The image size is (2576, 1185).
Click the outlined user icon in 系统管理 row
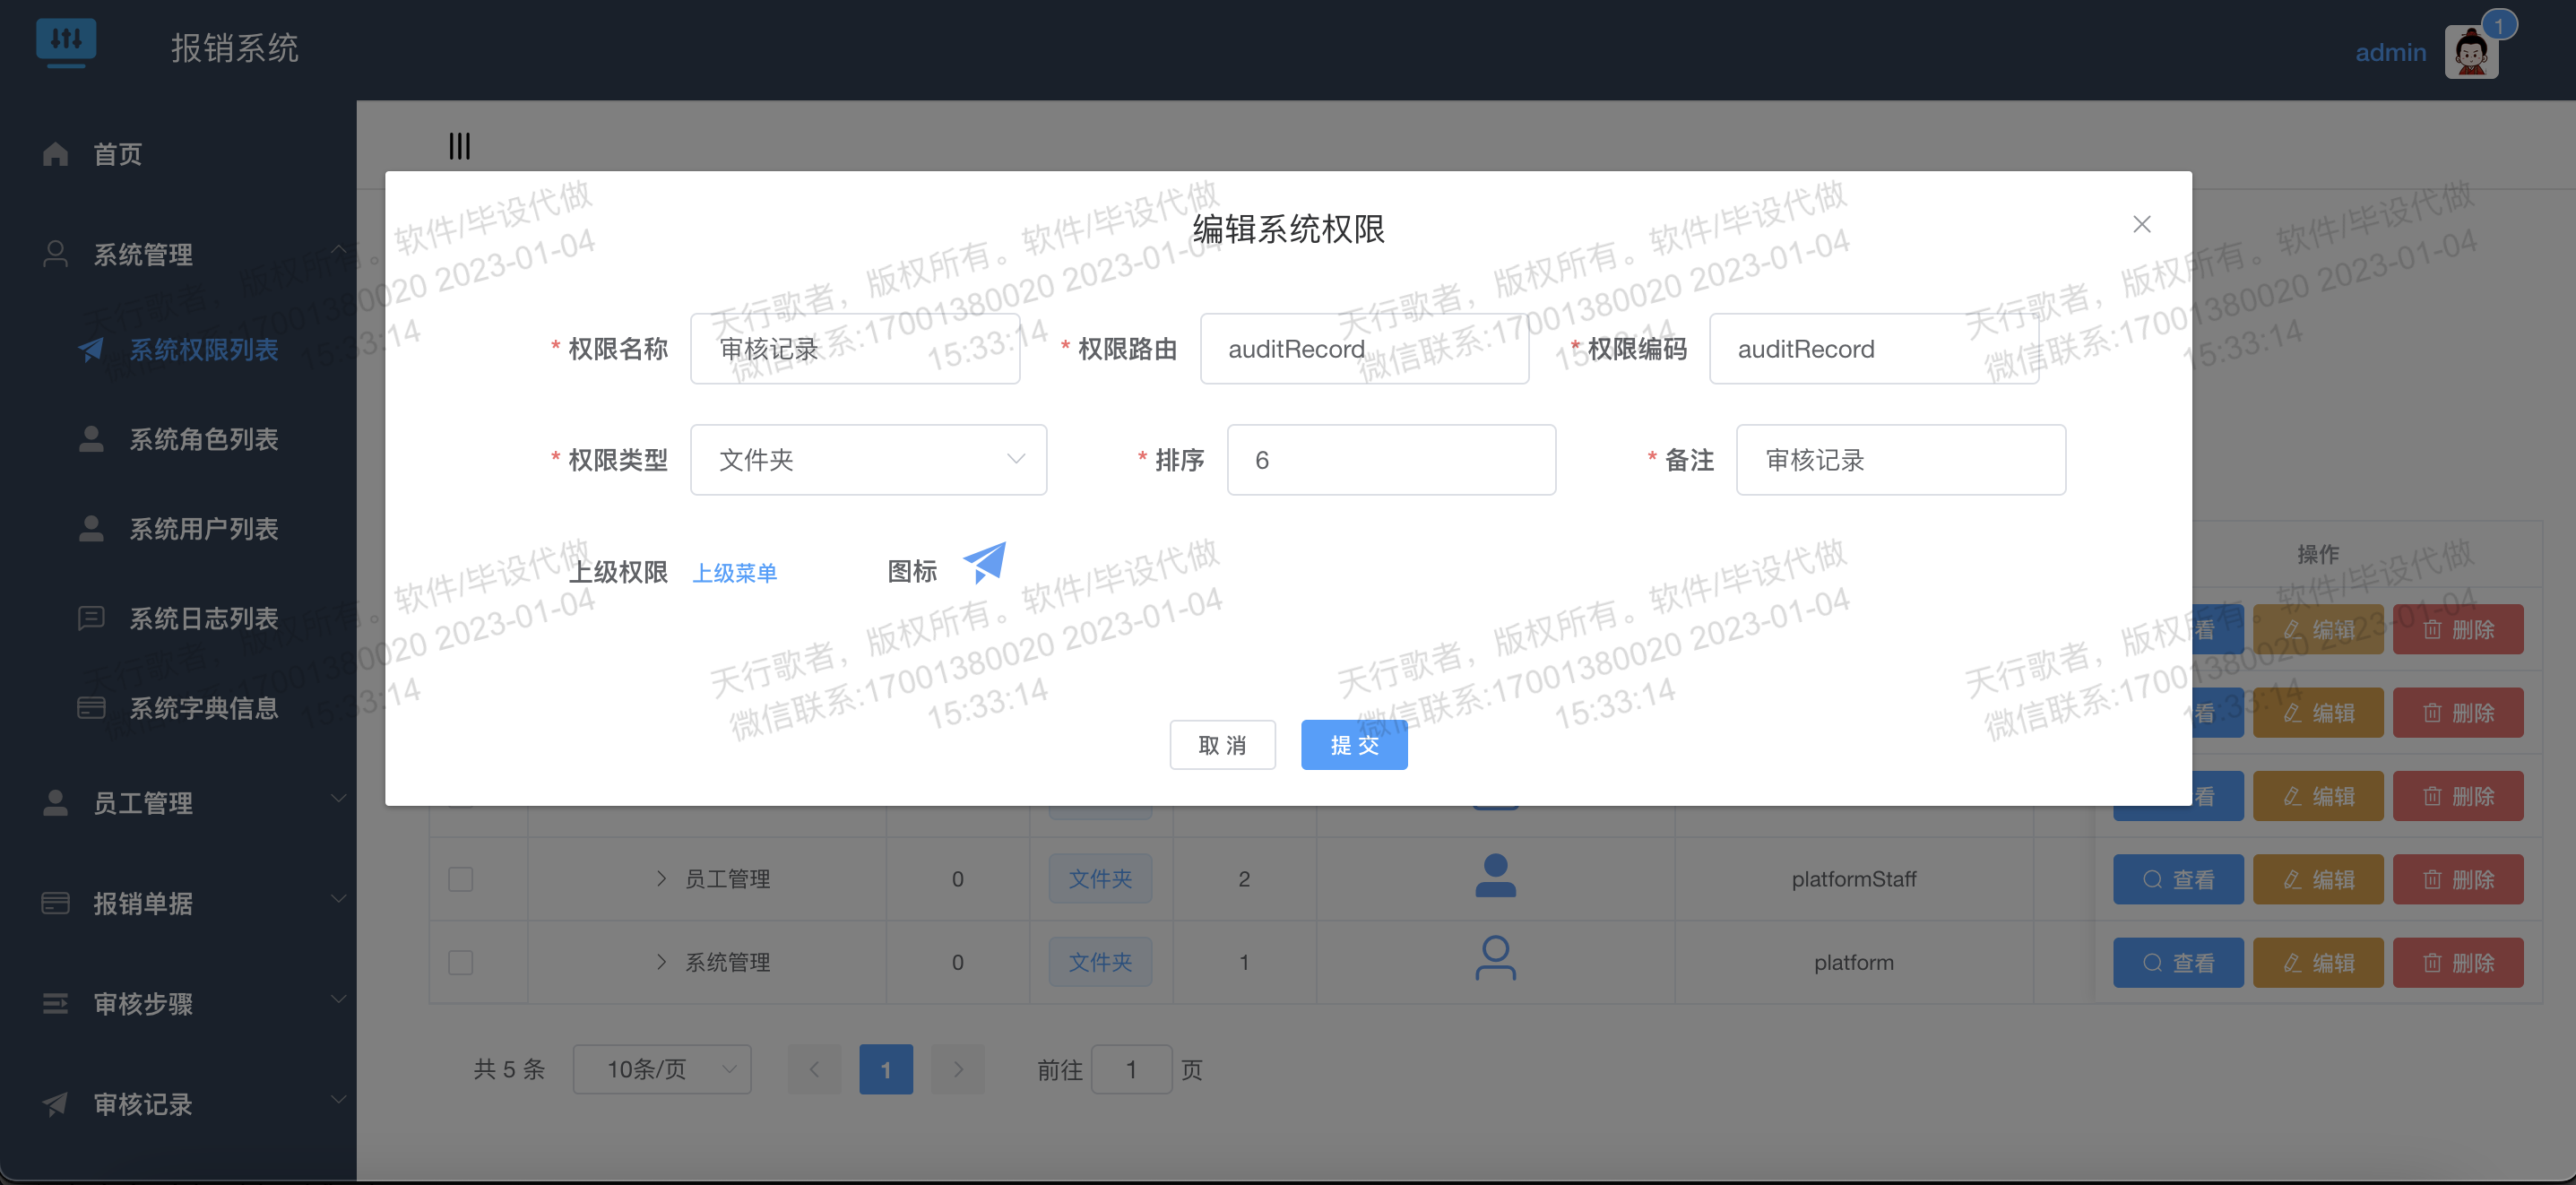(1495, 959)
